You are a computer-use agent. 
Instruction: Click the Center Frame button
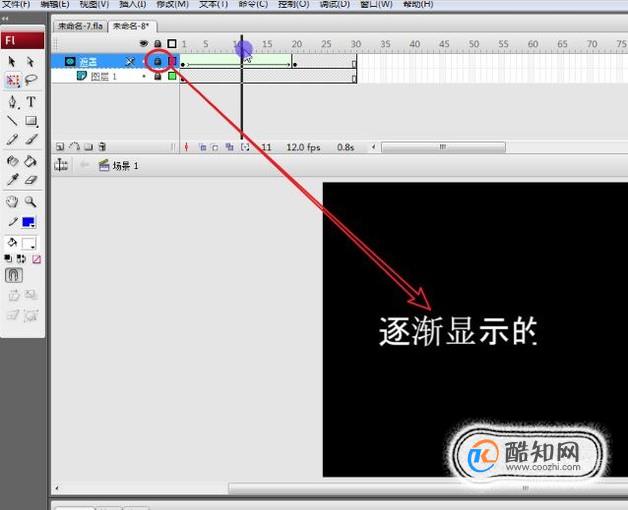186,147
